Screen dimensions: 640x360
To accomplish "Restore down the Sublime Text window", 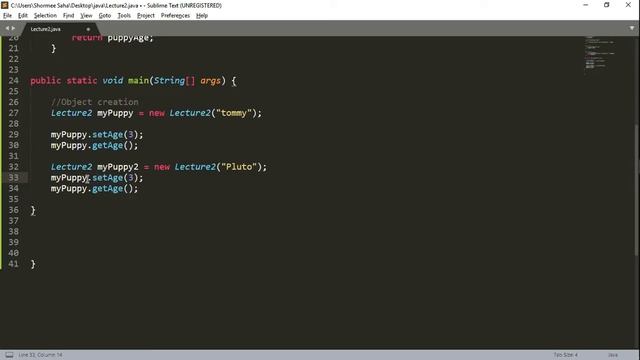I will (607, 5).
